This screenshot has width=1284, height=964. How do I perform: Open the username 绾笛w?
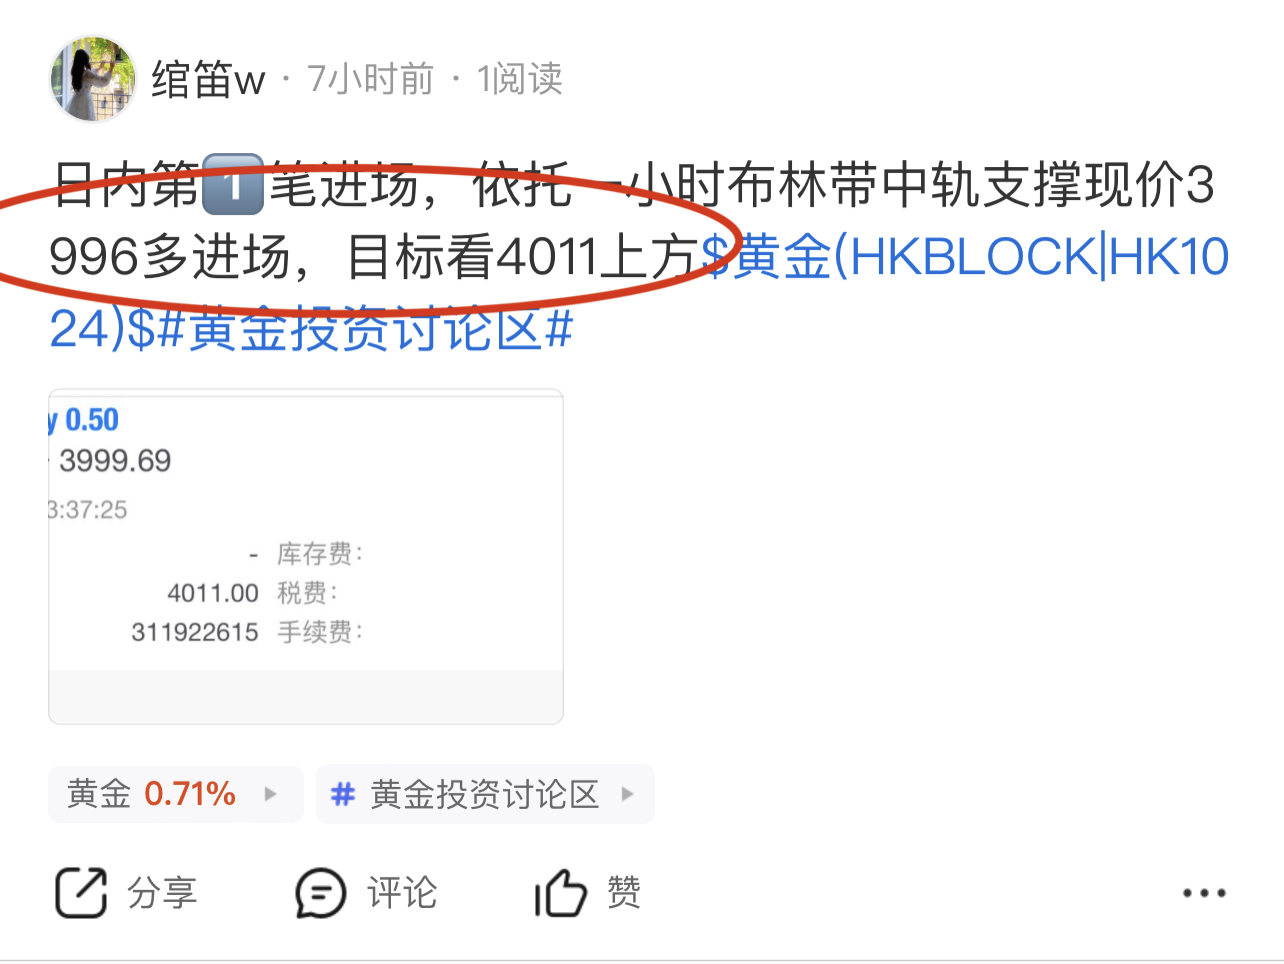(x=208, y=79)
